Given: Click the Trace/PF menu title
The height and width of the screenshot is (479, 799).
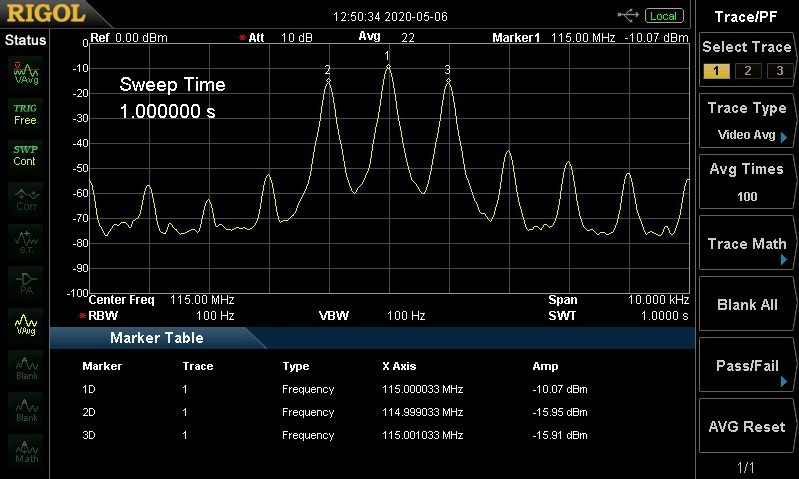Looking at the screenshot, I should click(745, 17).
